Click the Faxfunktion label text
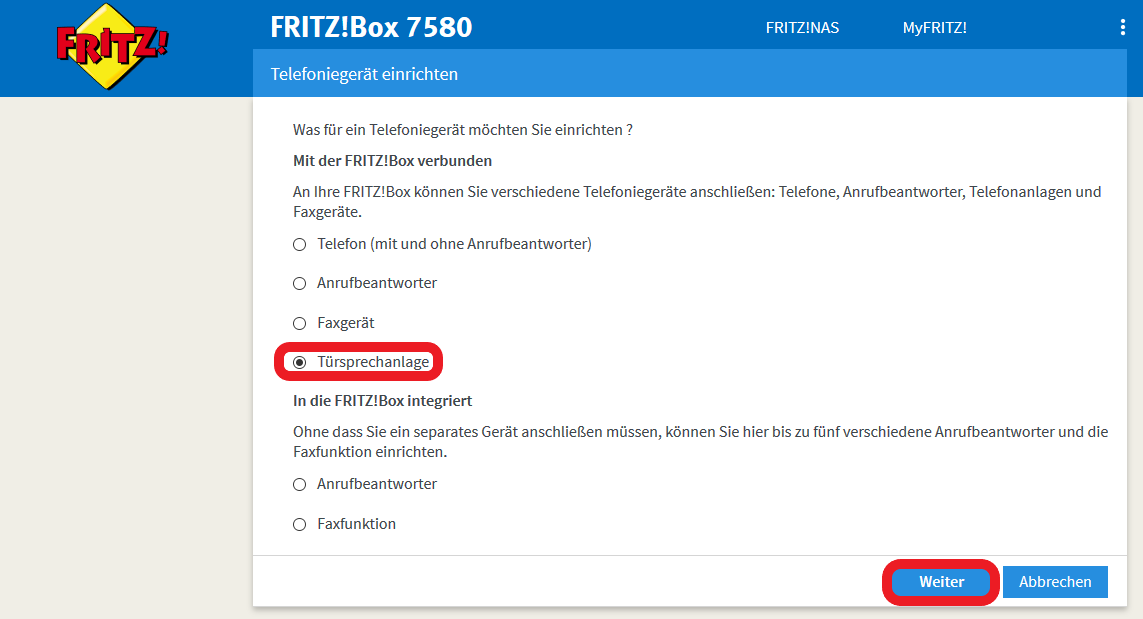The height and width of the screenshot is (619, 1143). [x=356, y=524]
